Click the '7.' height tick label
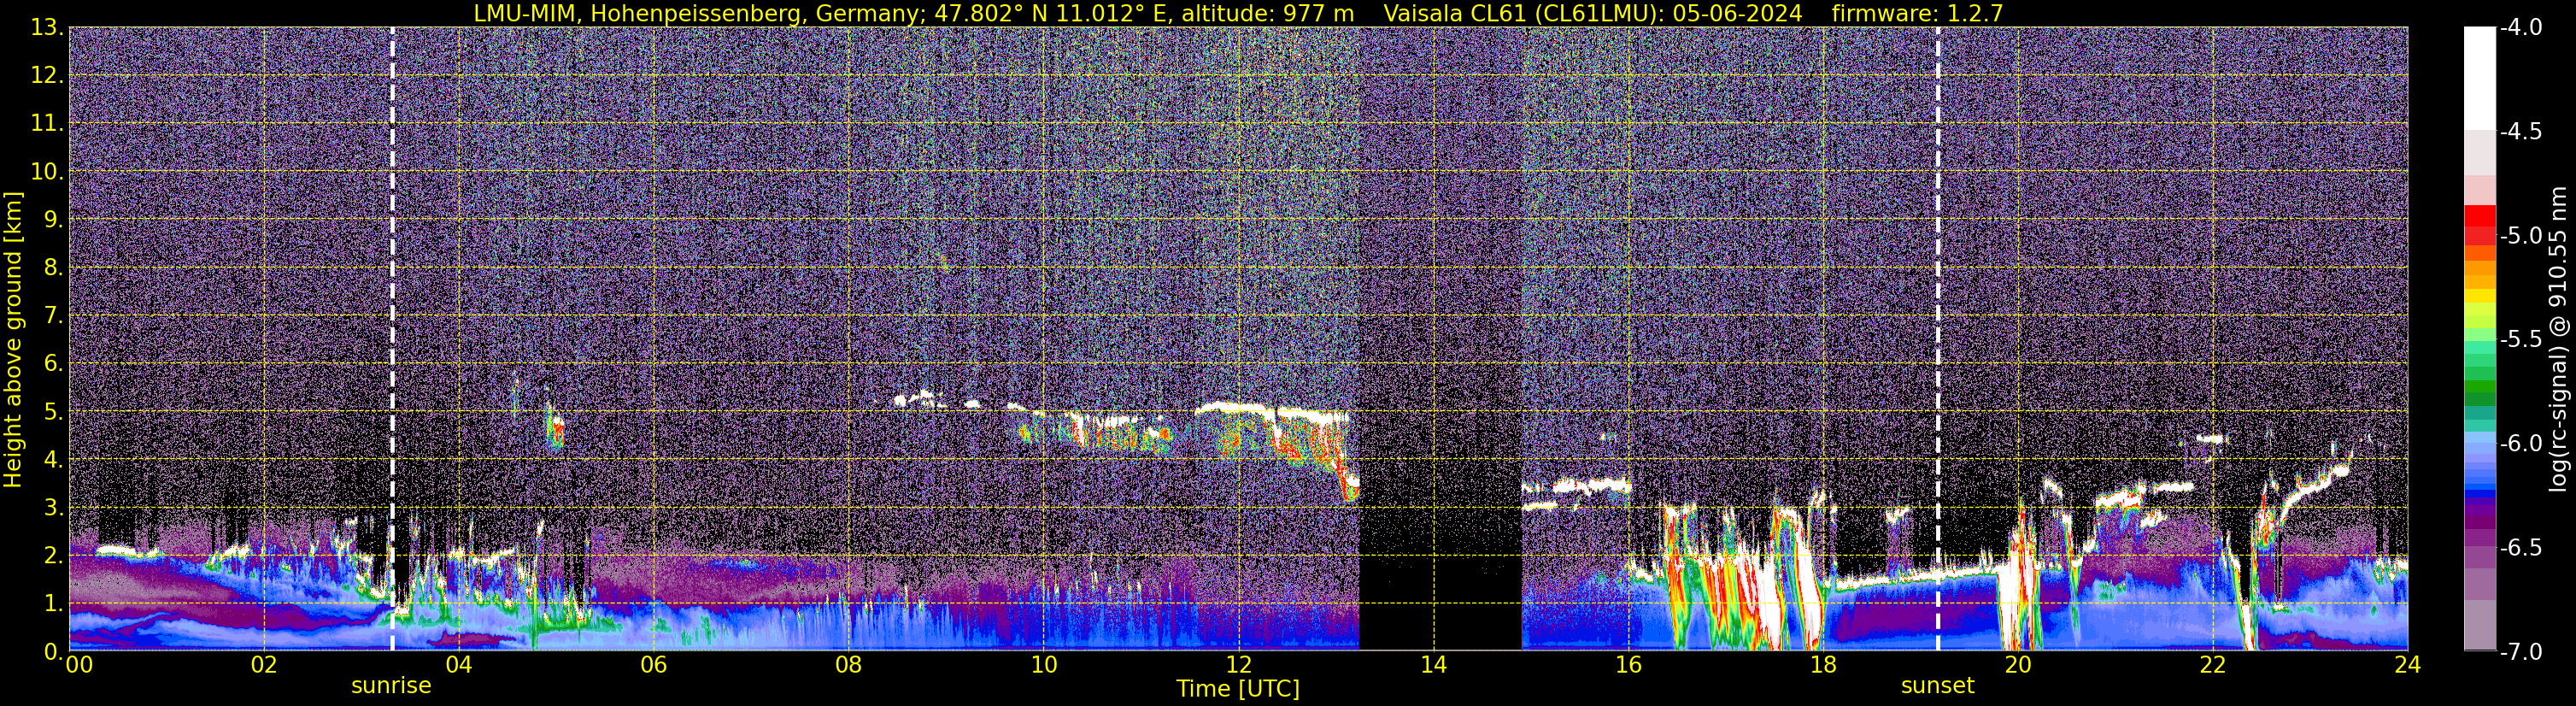 coord(52,316)
